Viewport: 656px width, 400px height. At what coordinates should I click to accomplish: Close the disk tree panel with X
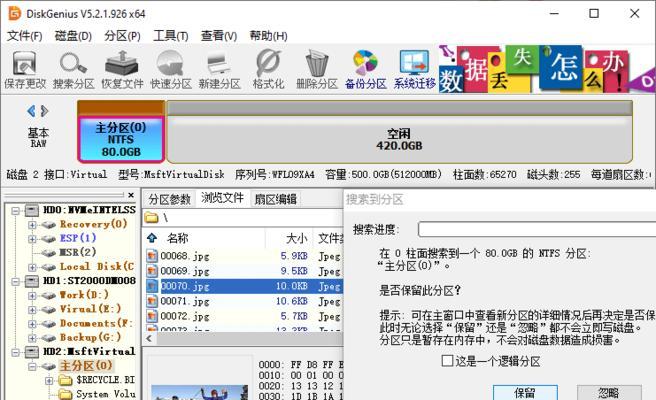pos(131,195)
